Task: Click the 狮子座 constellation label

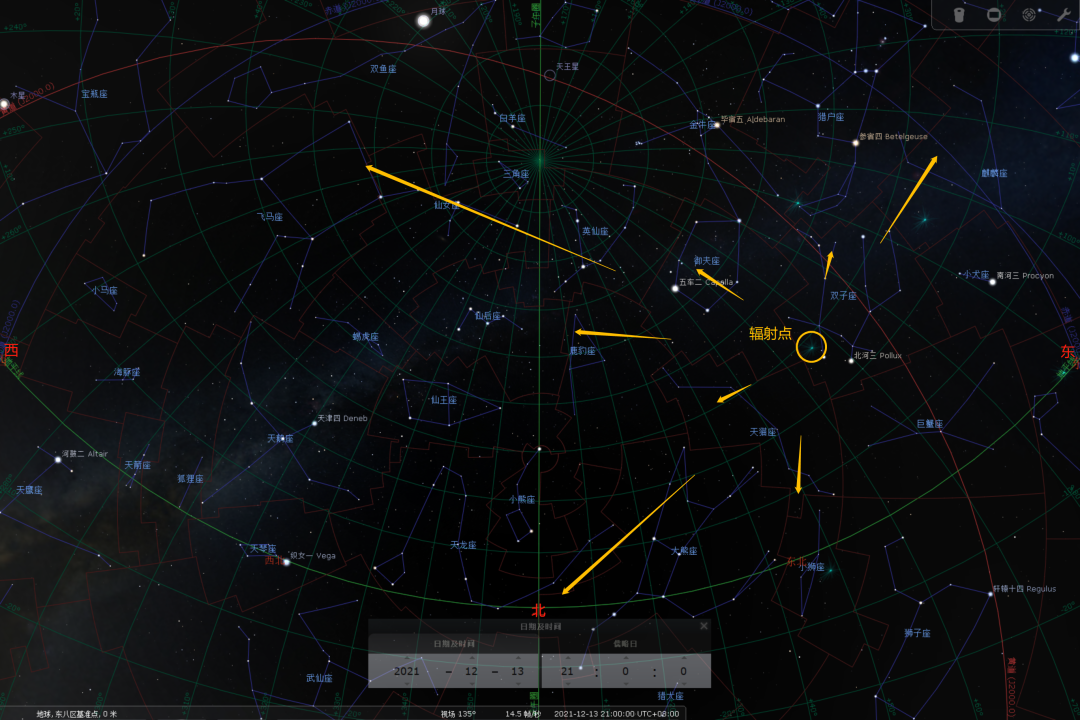Action: (917, 632)
